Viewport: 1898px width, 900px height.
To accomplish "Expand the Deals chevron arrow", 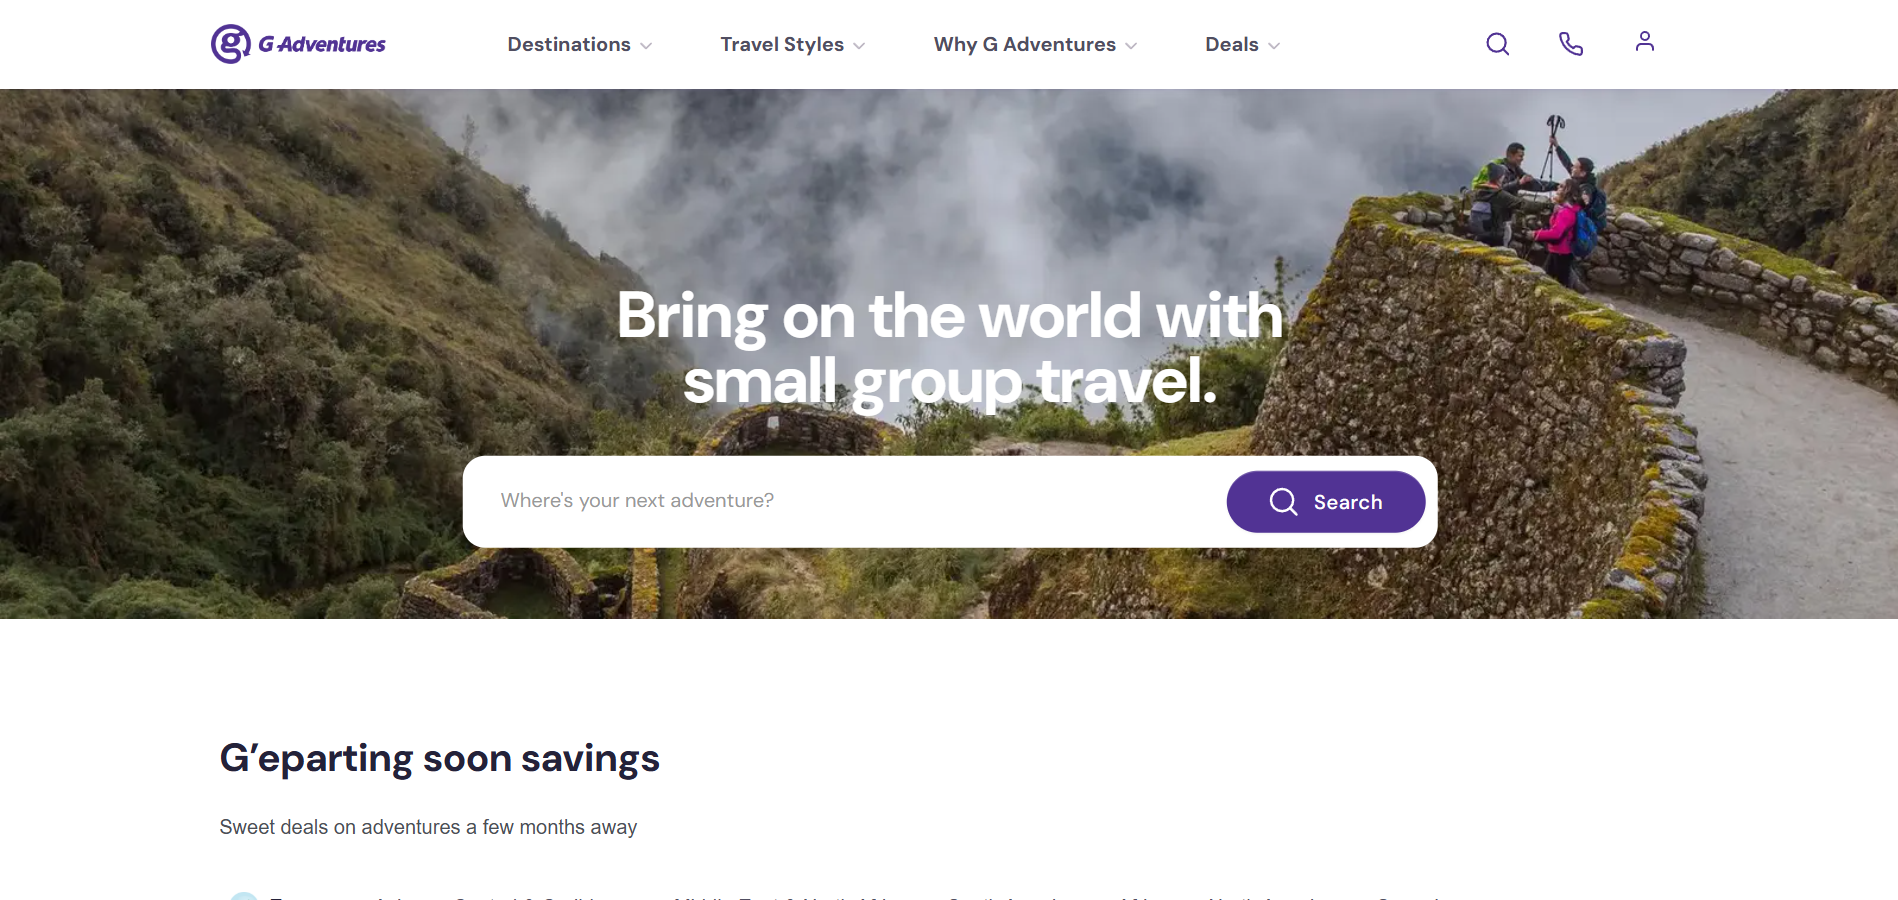I will 1274,46.
